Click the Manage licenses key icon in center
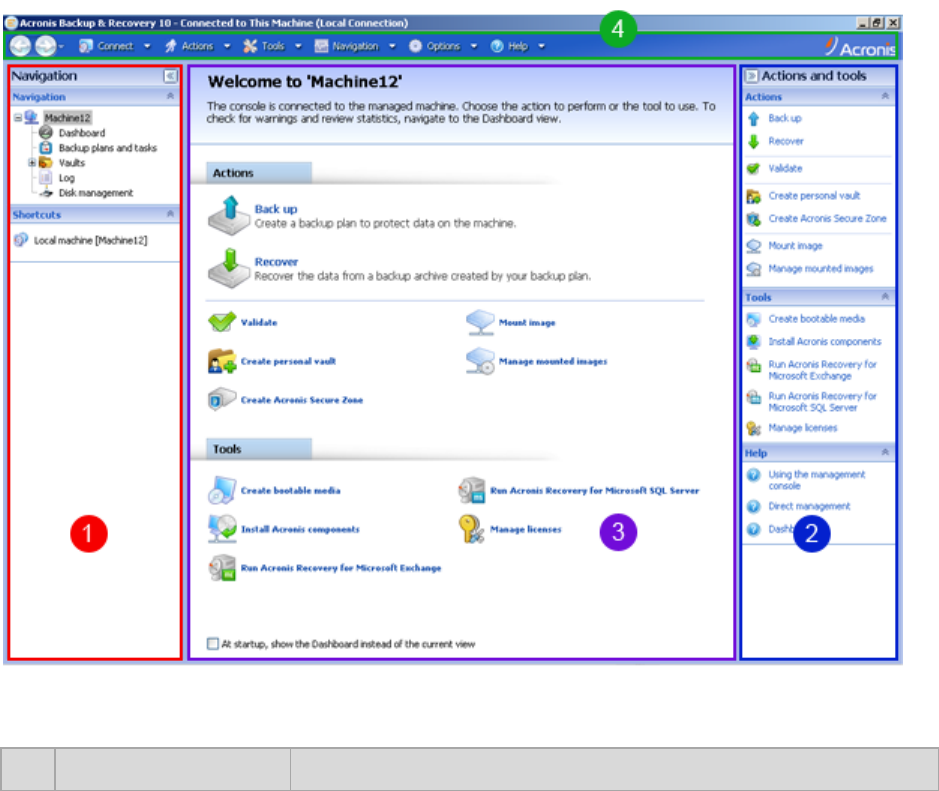Image resolution: width=939 pixels, height=791 pixels. click(x=471, y=529)
